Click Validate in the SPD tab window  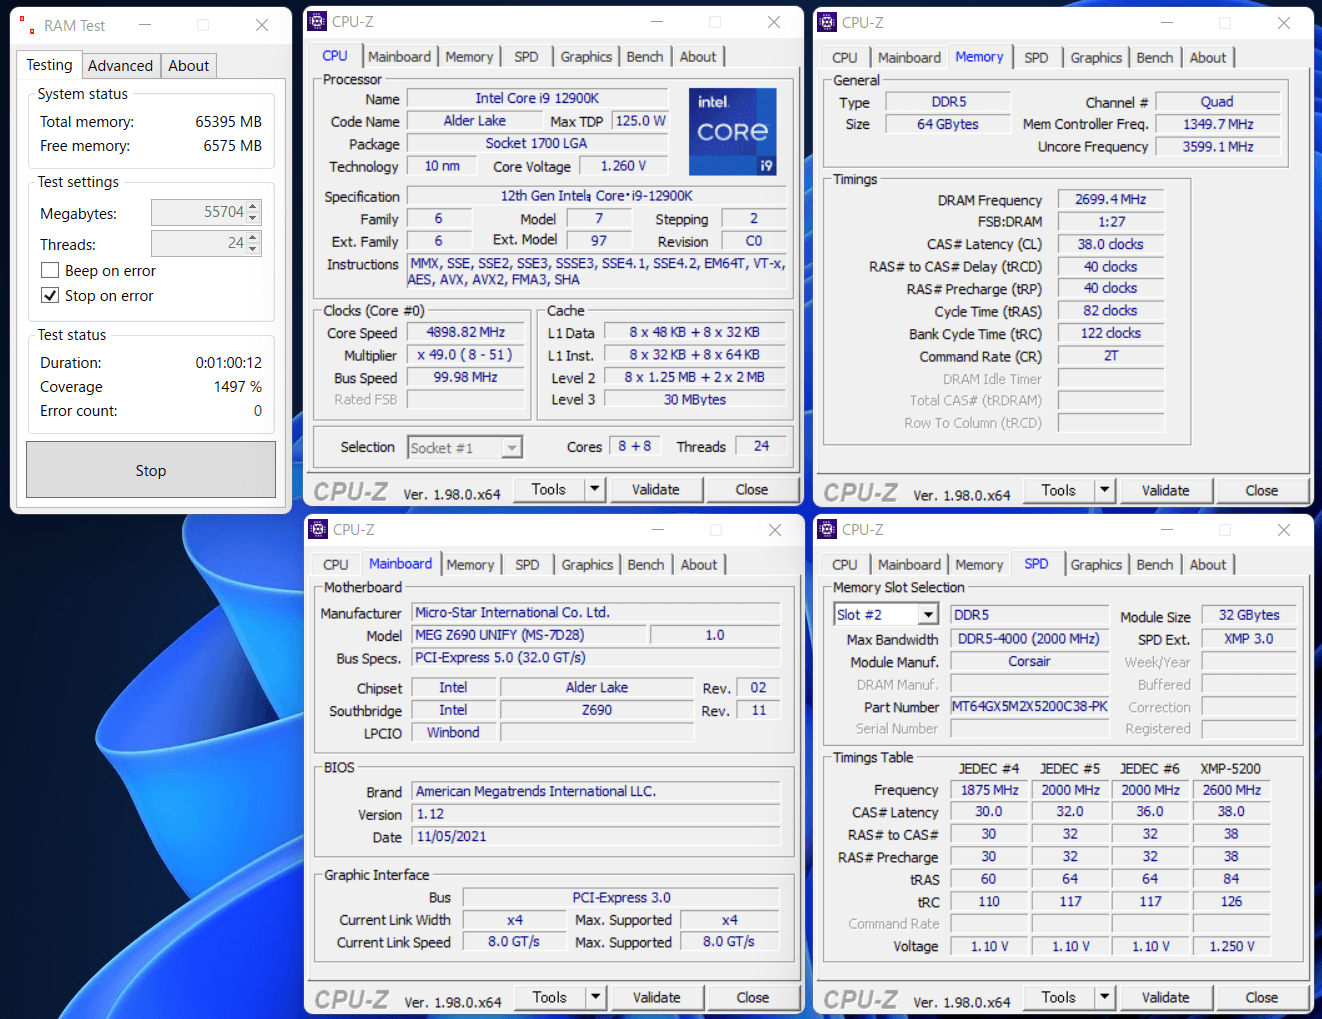[1166, 997]
